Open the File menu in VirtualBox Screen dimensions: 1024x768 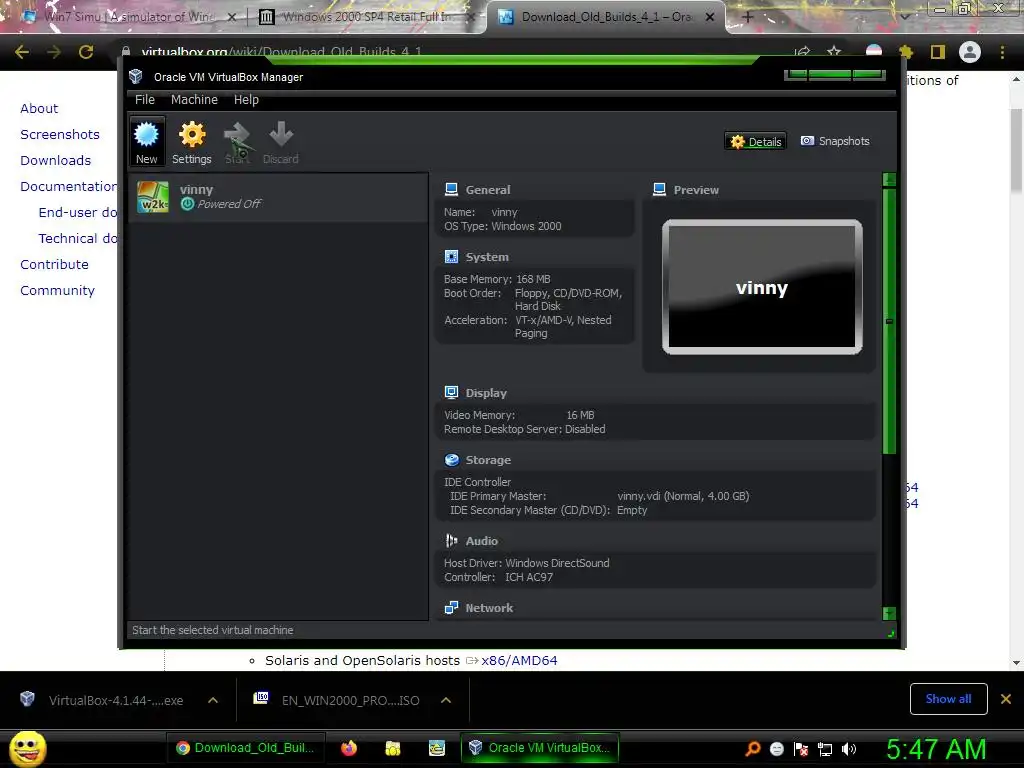pyautogui.click(x=145, y=100)
